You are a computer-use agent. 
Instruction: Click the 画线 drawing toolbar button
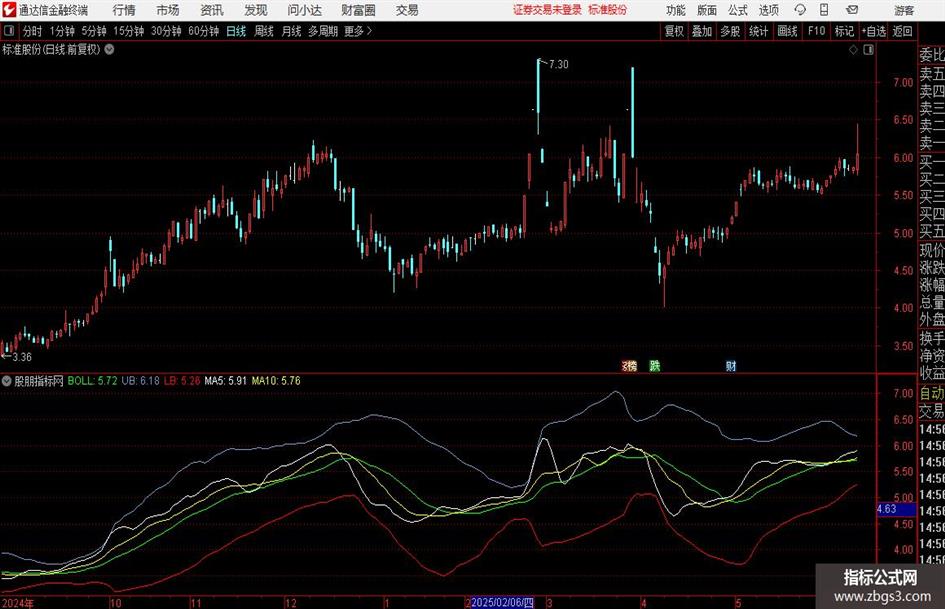pos(787,31)
